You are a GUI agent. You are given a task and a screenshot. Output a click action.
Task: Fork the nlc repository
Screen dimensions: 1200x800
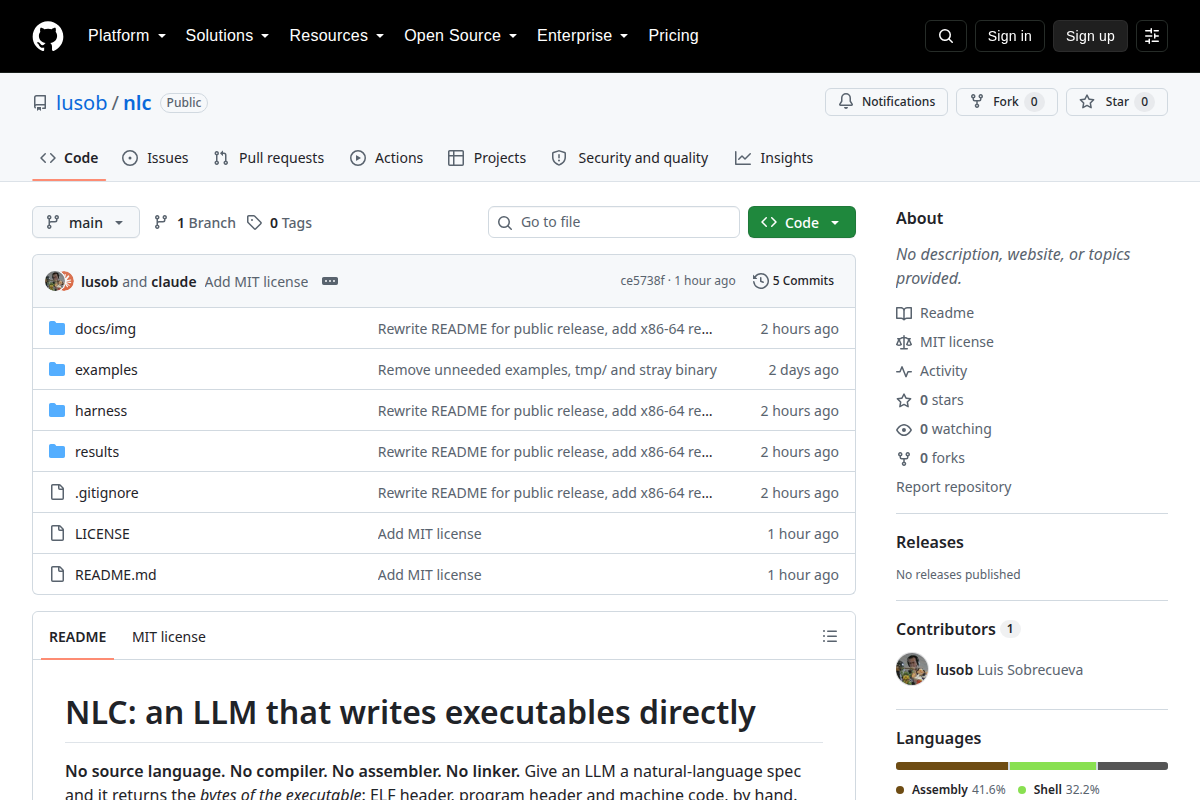tap(1006, 102)
